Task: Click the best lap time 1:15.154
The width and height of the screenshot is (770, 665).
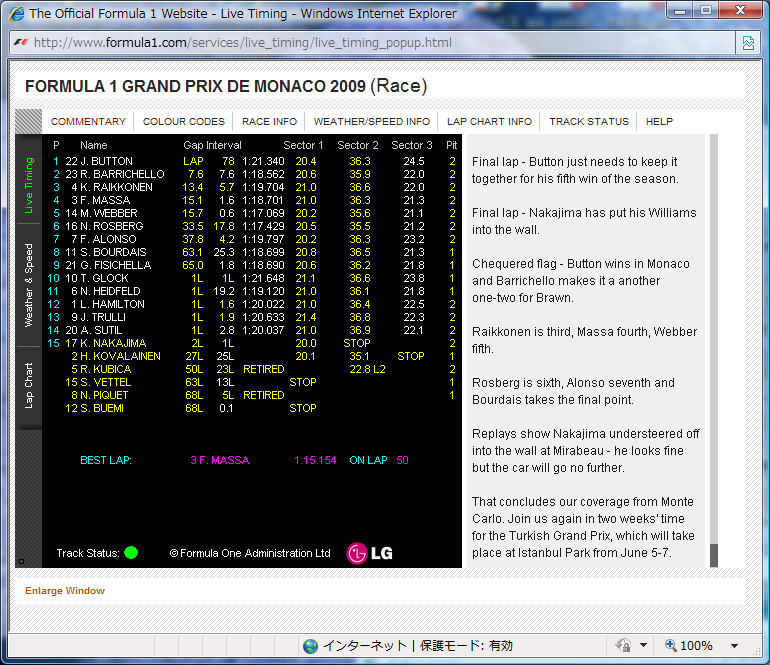Action: 315,460
